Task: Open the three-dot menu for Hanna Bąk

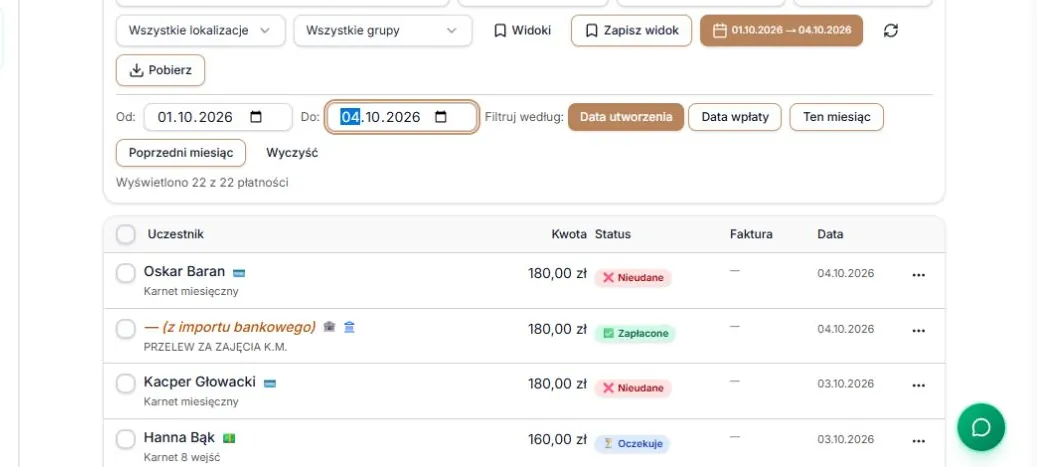Action: pos(918,441)
